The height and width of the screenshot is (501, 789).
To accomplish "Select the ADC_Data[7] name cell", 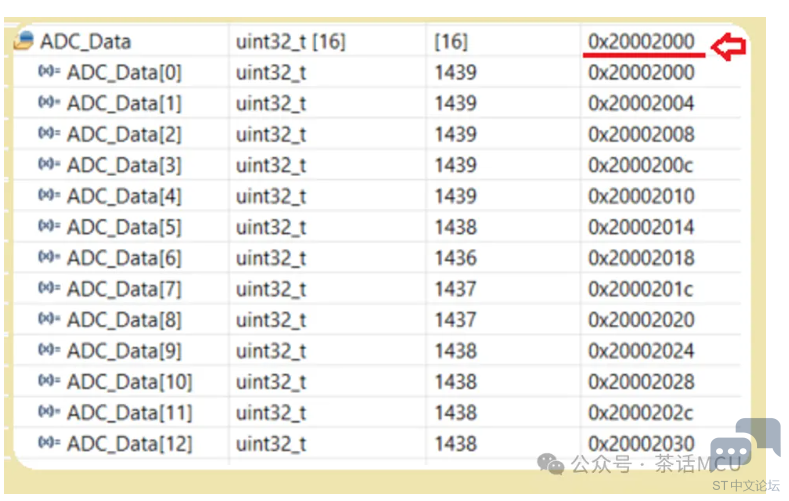I will [124, 289].
